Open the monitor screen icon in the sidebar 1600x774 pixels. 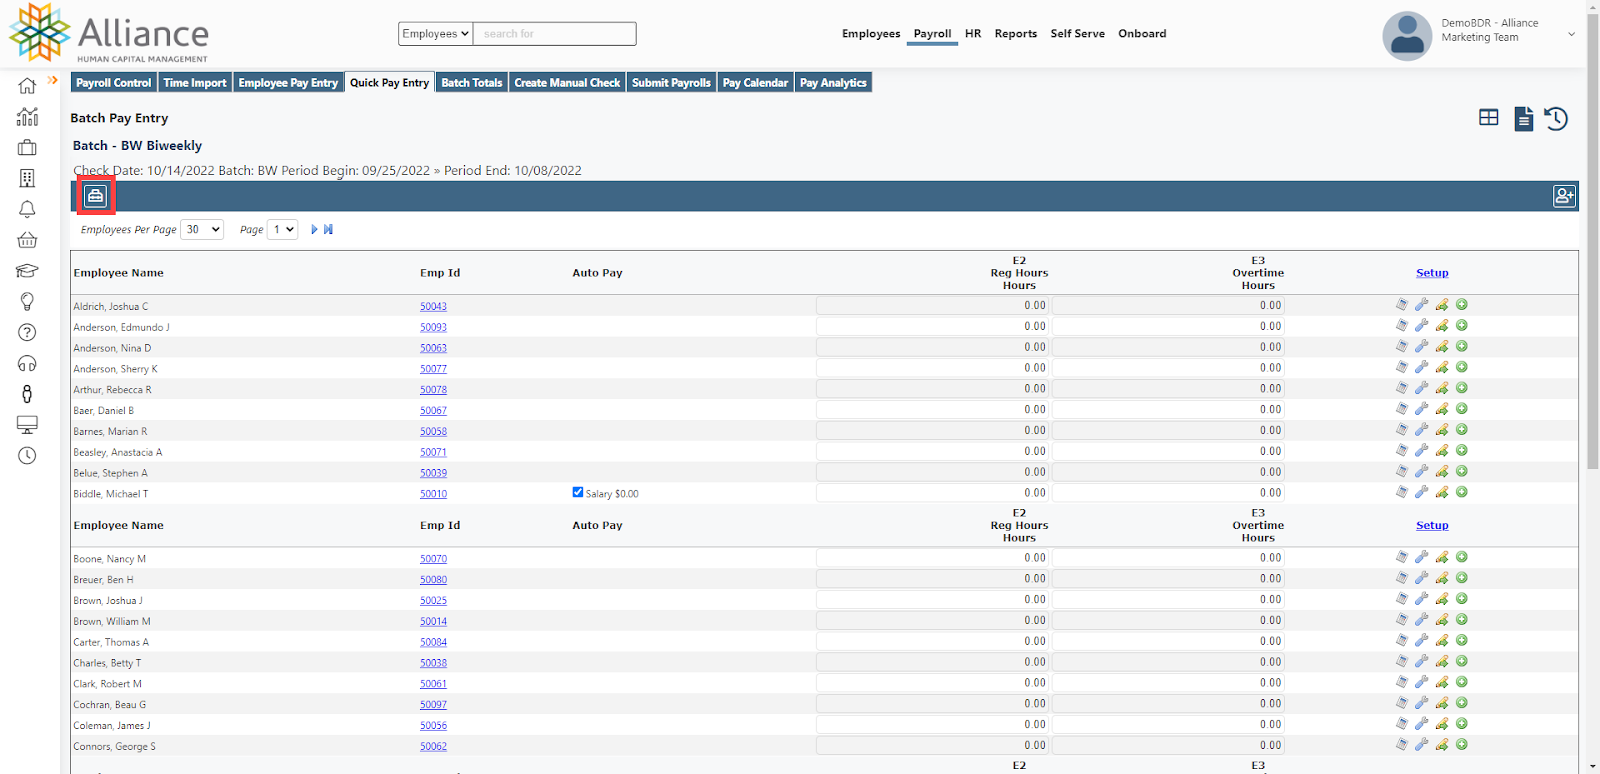click(27, 425)
